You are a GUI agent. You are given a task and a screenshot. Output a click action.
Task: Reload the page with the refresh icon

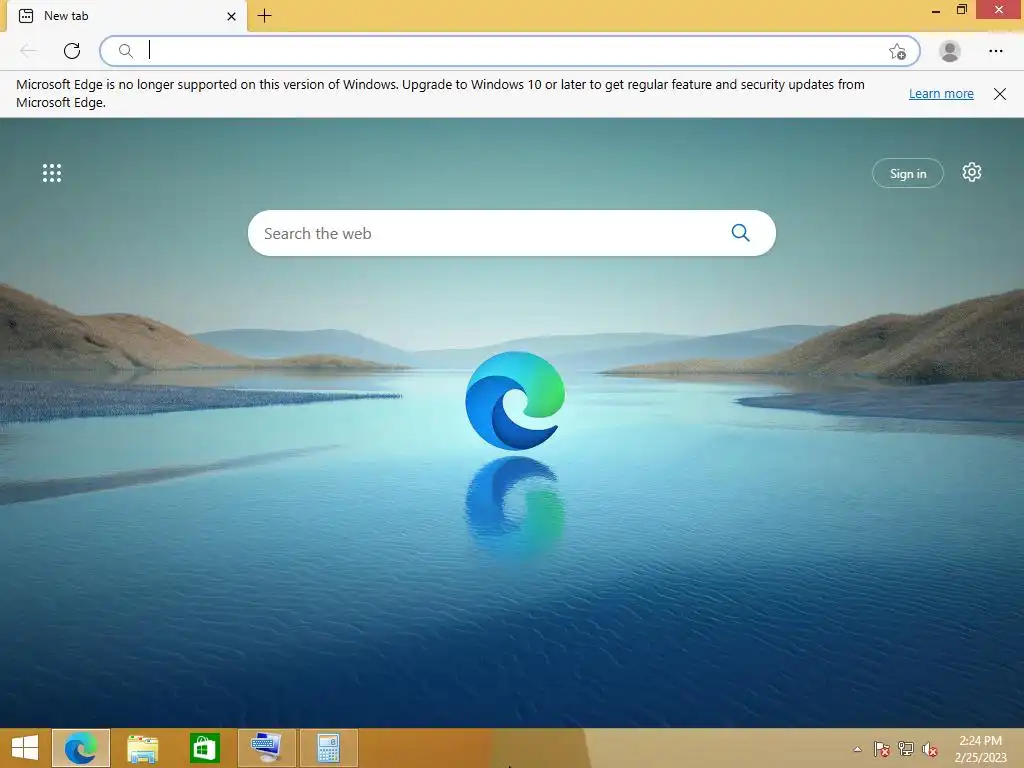[72, 50]
